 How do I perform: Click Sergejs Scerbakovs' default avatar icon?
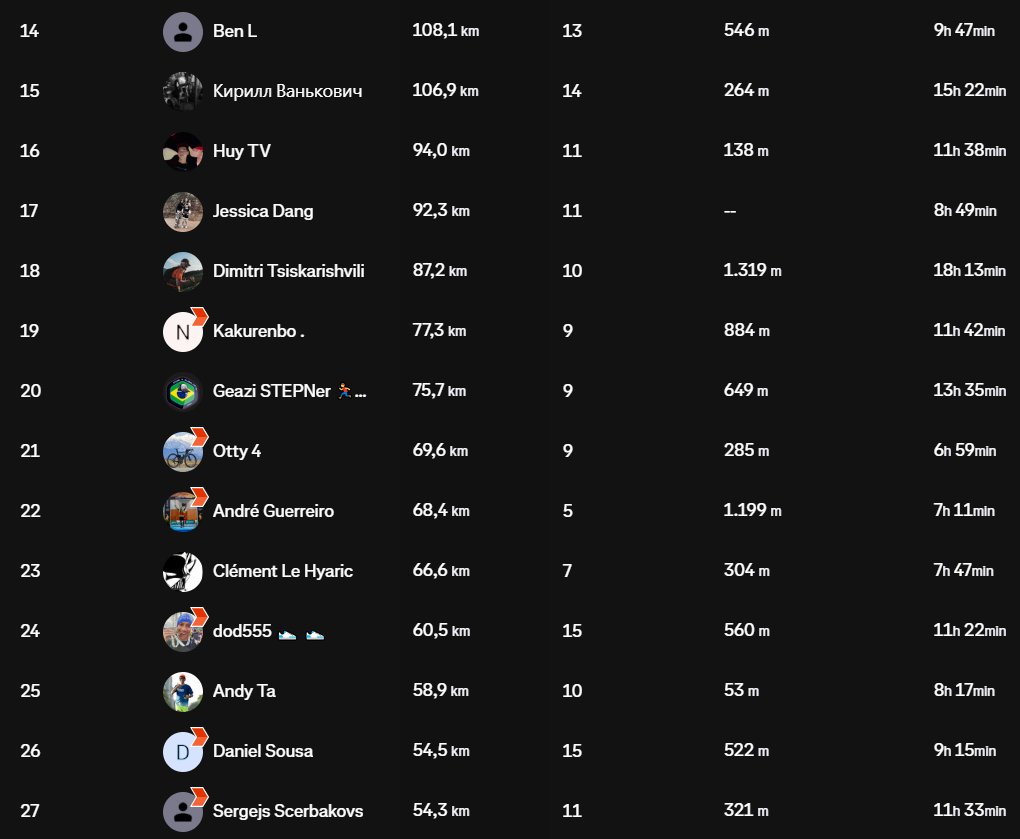click(x=183, y=811)
